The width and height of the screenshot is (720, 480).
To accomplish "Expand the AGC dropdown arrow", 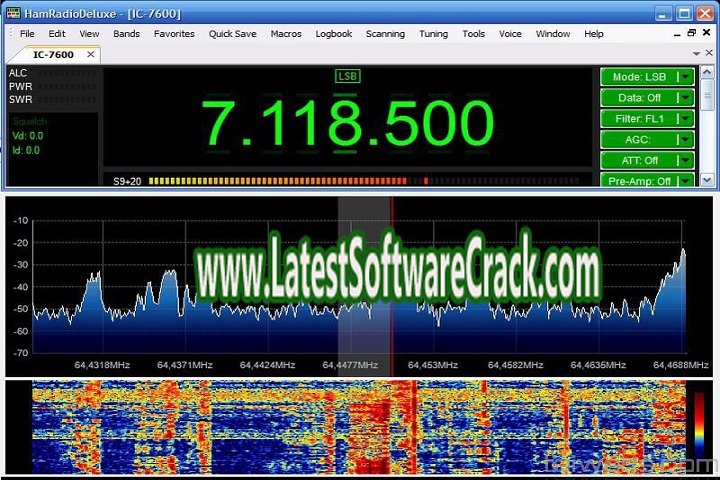I will [x=684, y=139].
